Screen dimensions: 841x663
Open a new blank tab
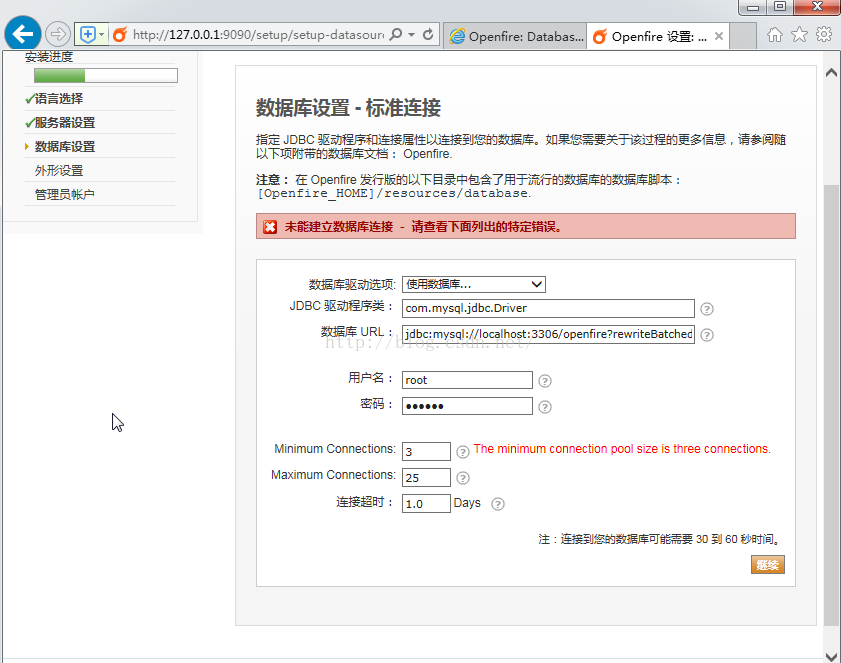pyautogui.click(x=743, y=36)
